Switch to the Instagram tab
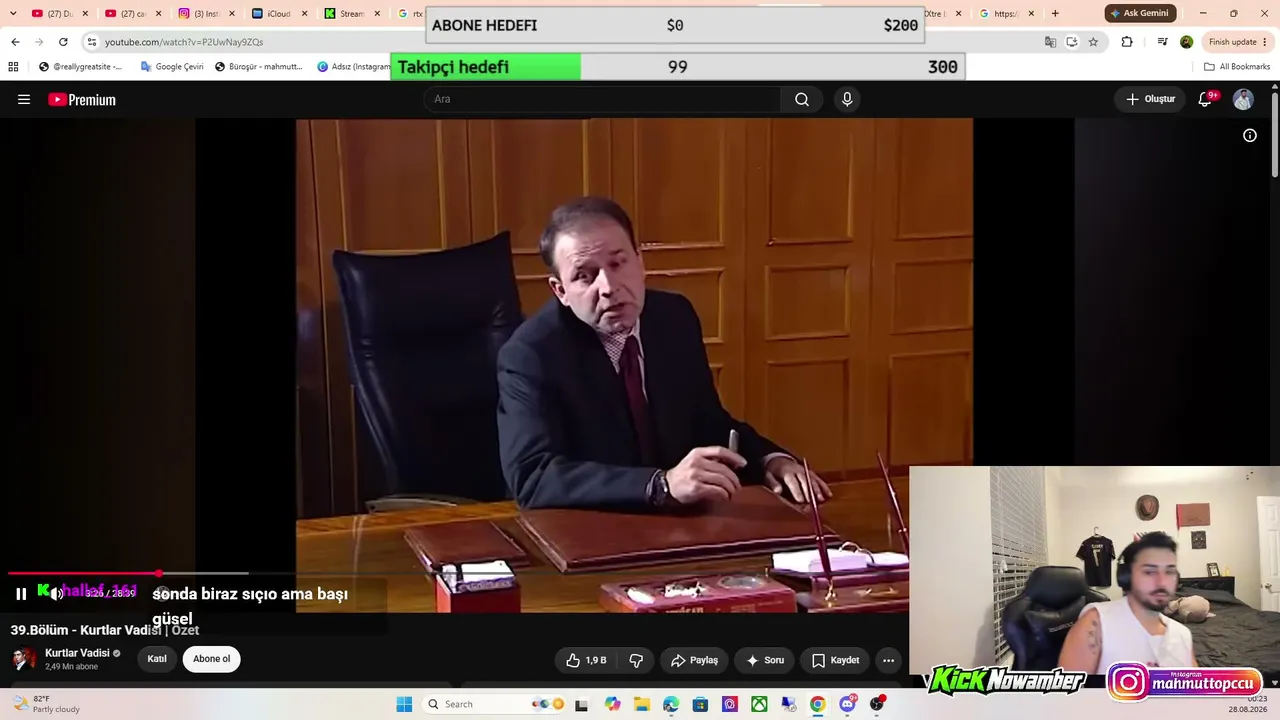This screenshot has height=720, width=1280. click(x=204, y=14)
